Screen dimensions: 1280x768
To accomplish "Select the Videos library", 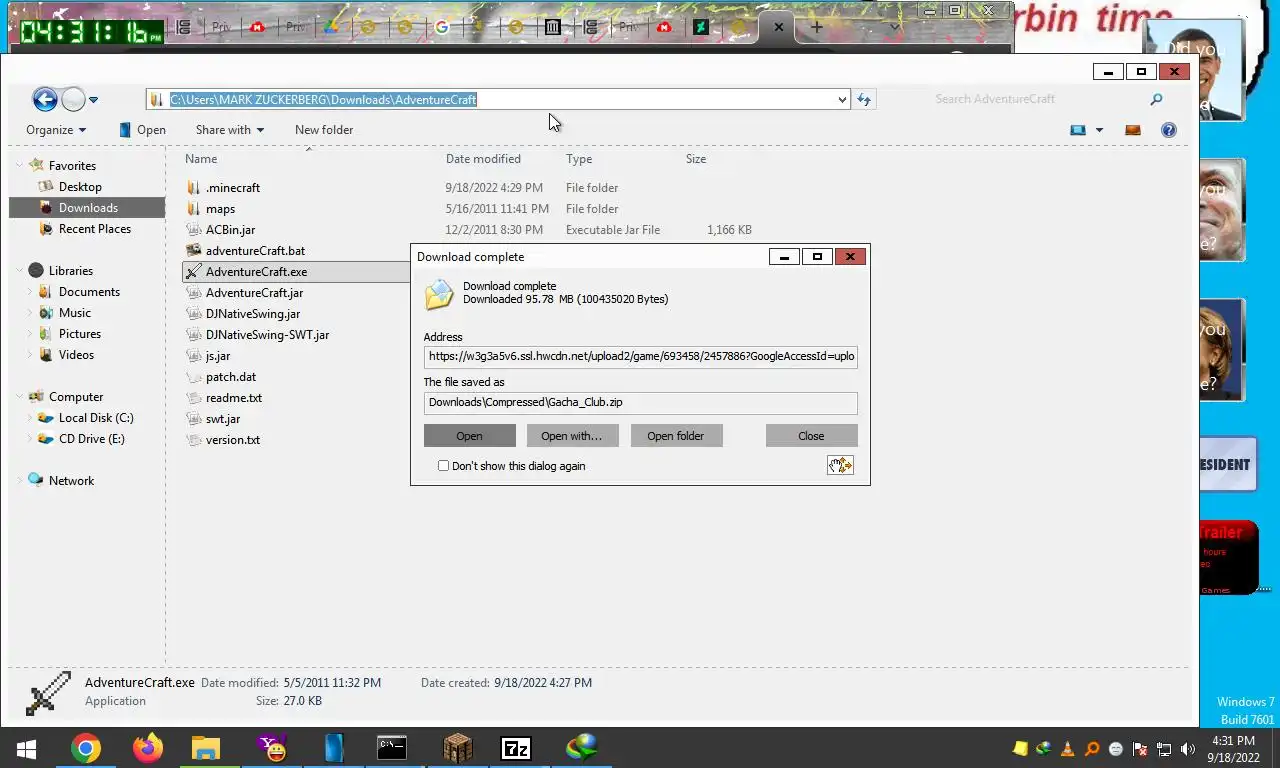I will [76, 355].
